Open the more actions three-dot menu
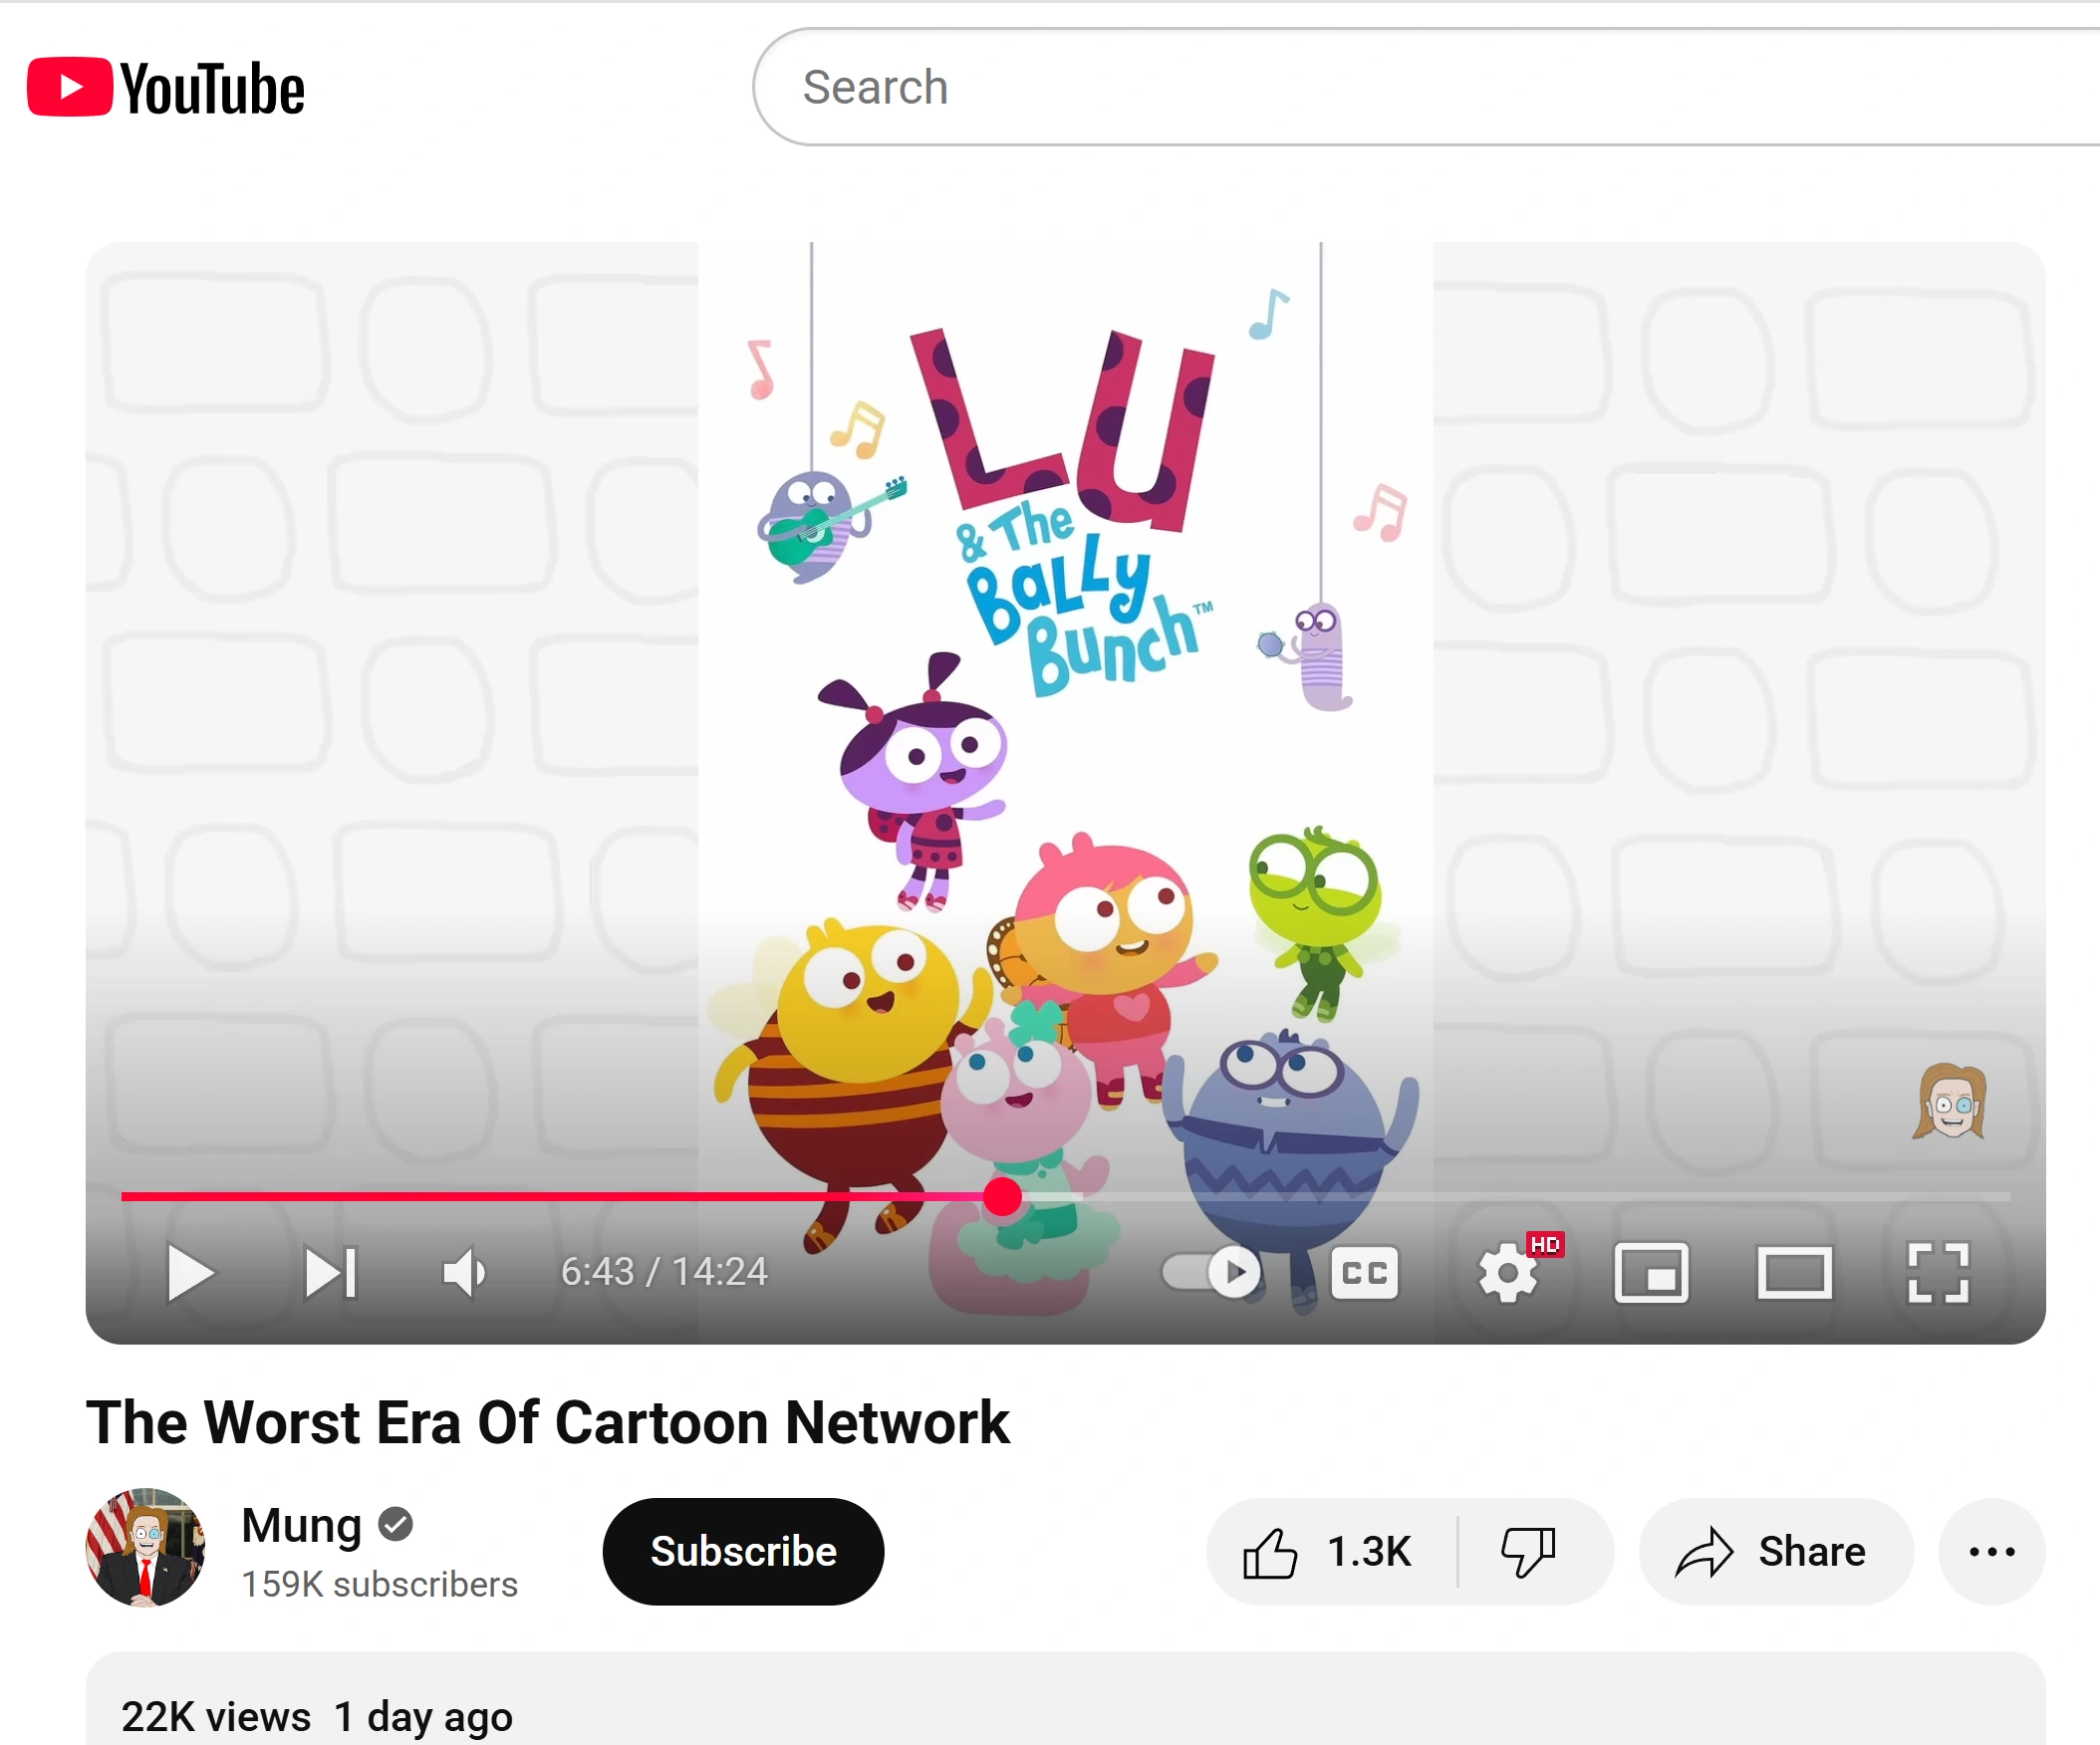 [1991, 1552]
